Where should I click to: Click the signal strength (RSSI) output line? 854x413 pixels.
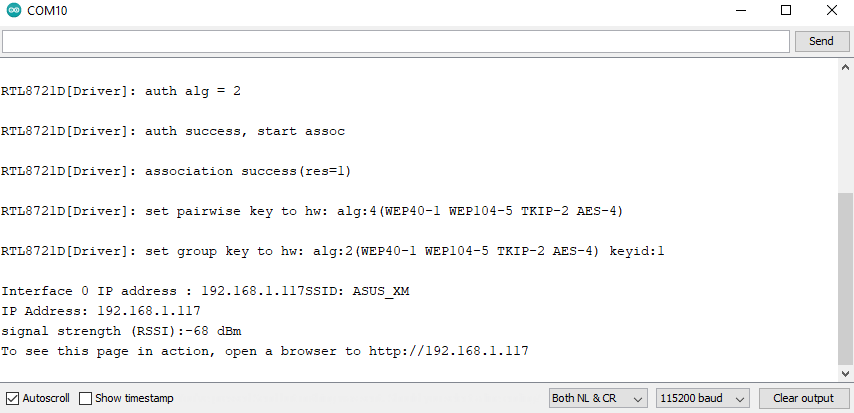(121, 331)
